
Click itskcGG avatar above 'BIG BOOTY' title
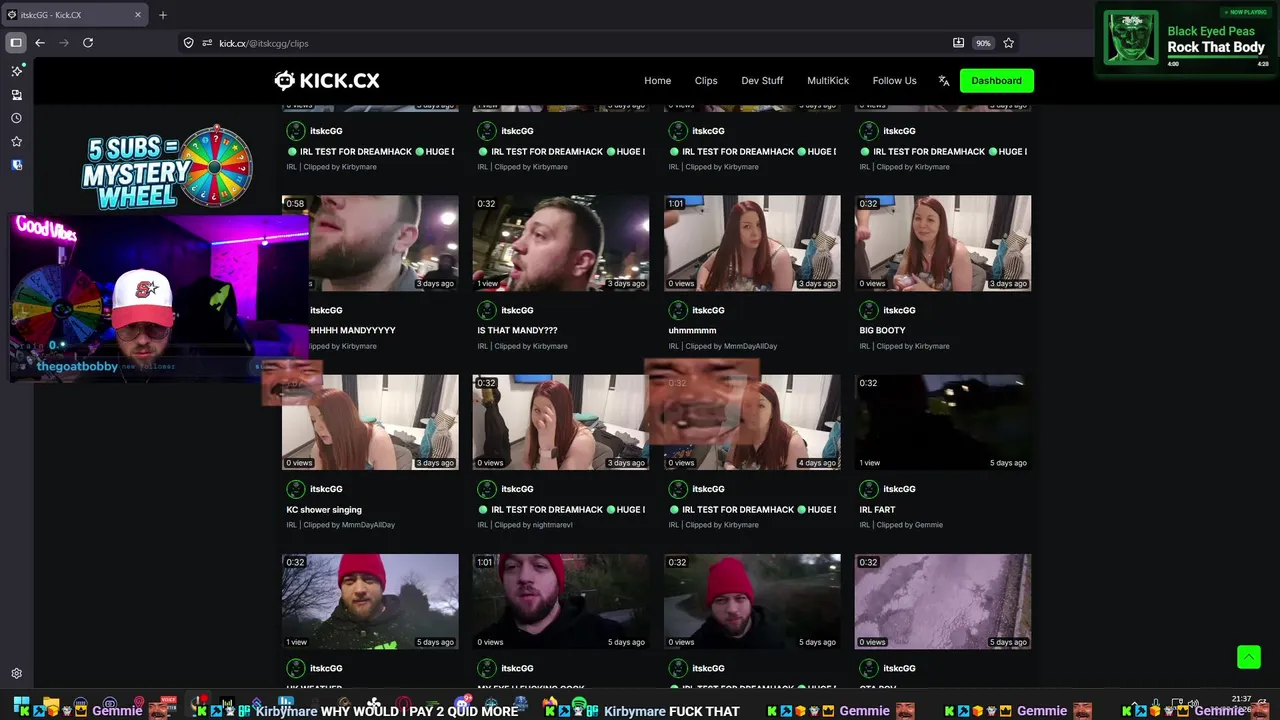(x=869, y=310)
